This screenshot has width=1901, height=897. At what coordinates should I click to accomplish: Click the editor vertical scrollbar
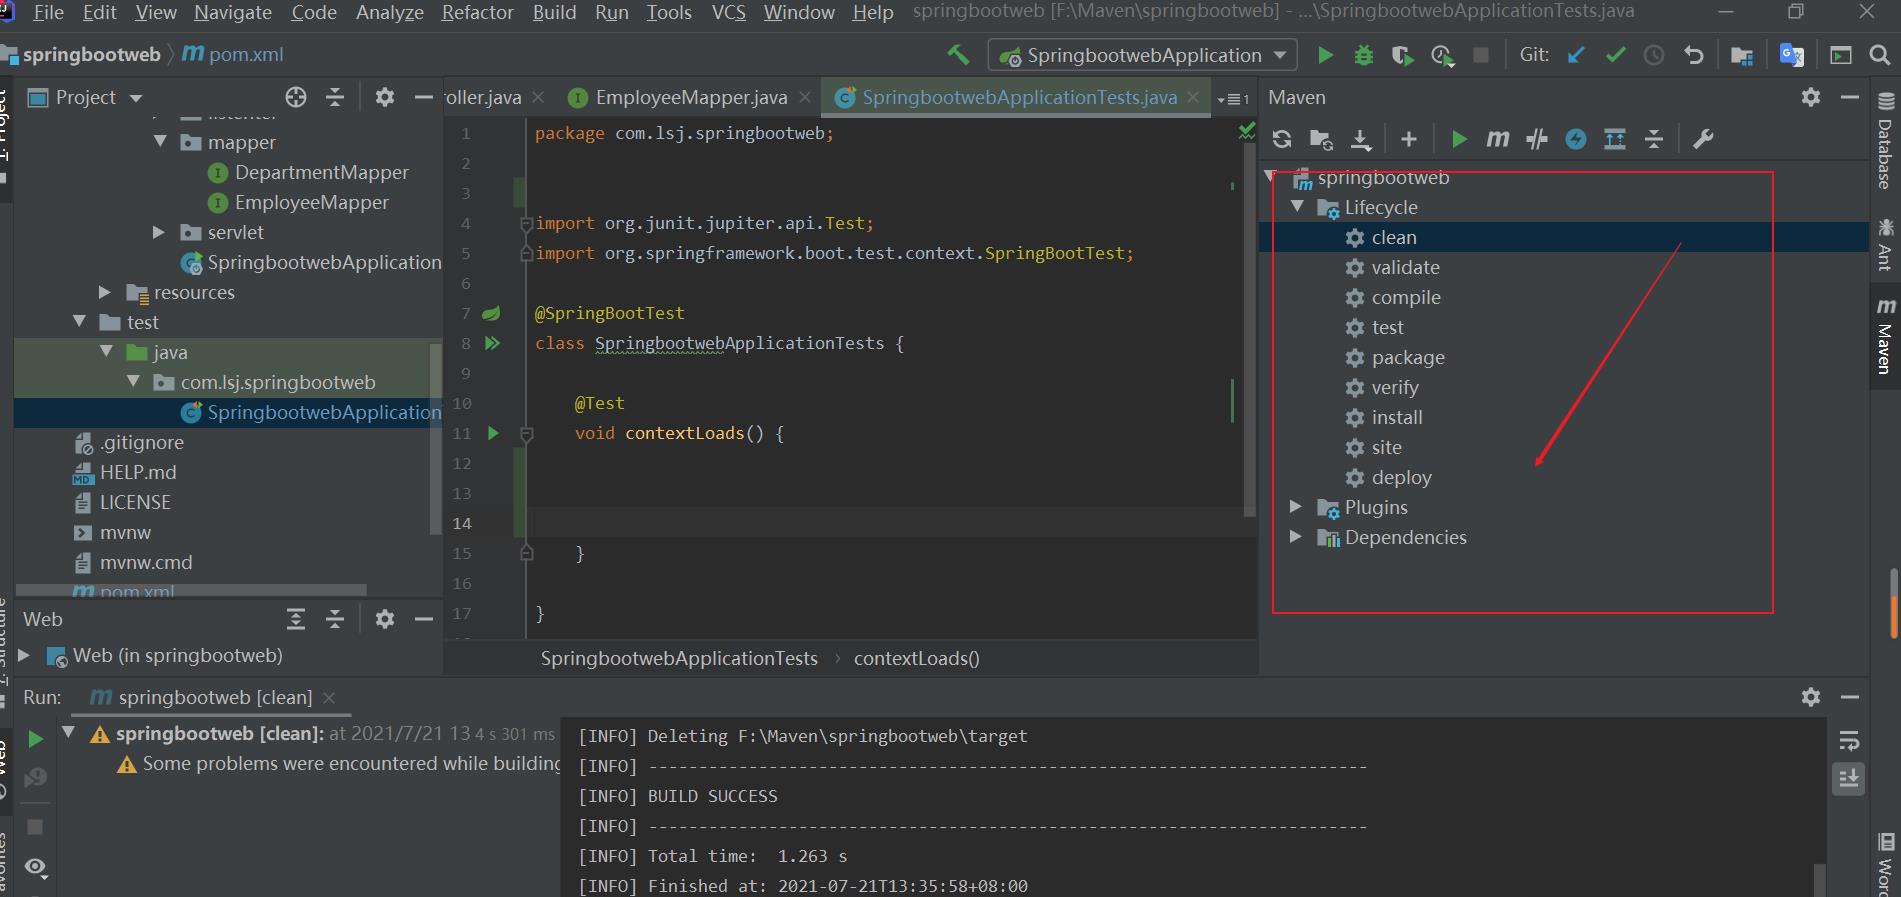(1249, 330)
